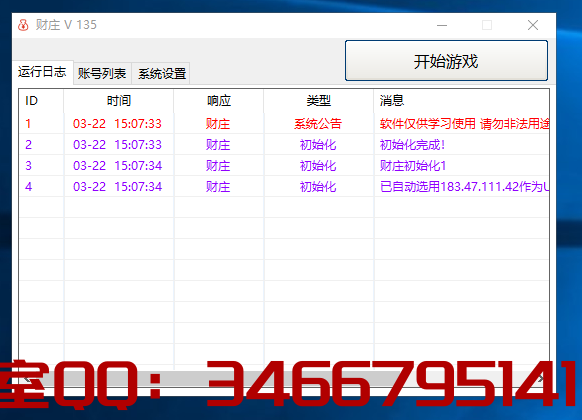The image size is (582, 420).
Task: Click the red 软件仅供学习使用 message
Action: coord(464,124)
